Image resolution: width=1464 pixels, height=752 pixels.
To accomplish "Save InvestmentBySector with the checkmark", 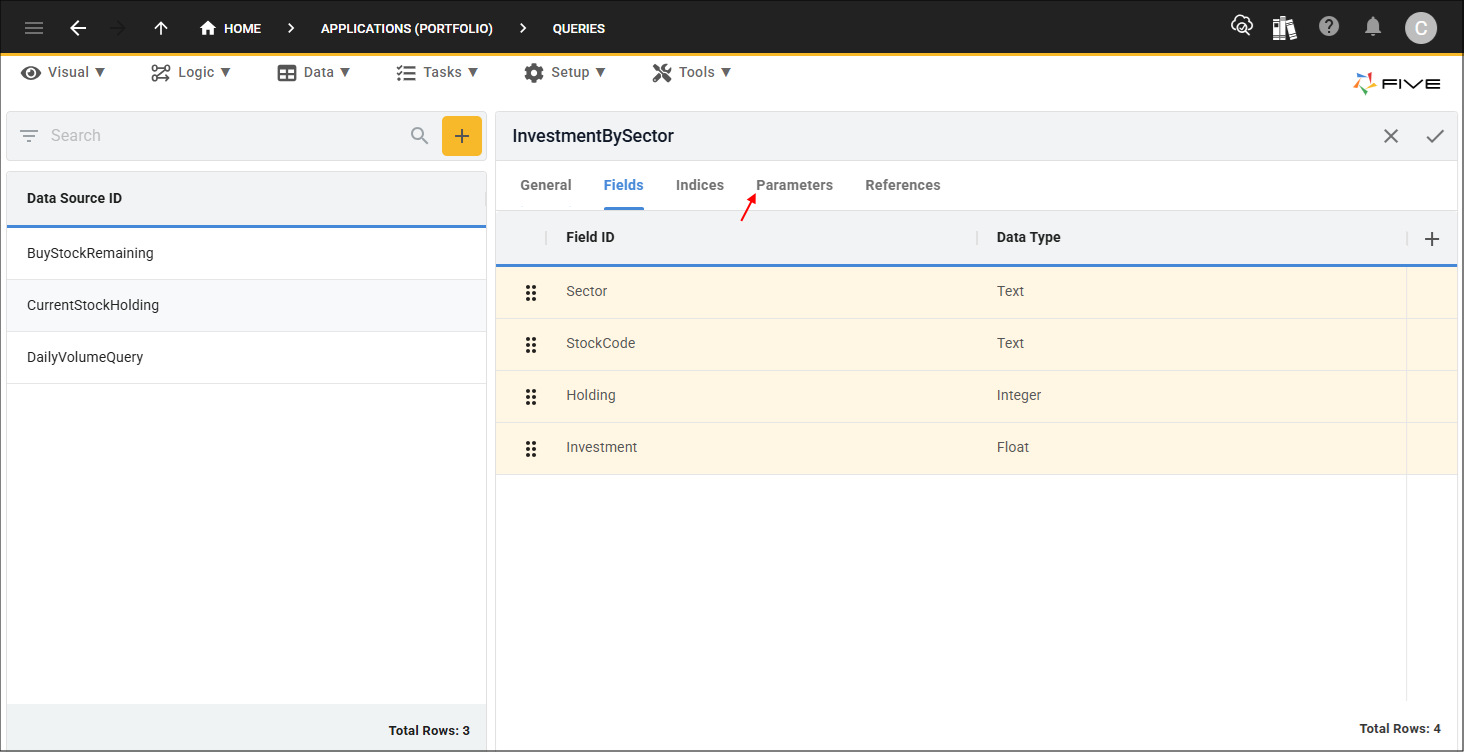I will (1435, 136).
